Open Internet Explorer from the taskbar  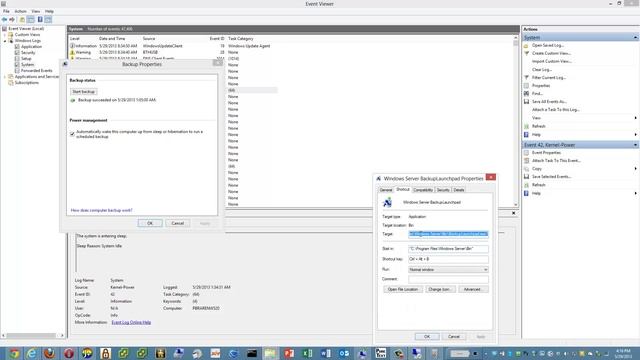(31, 353)
